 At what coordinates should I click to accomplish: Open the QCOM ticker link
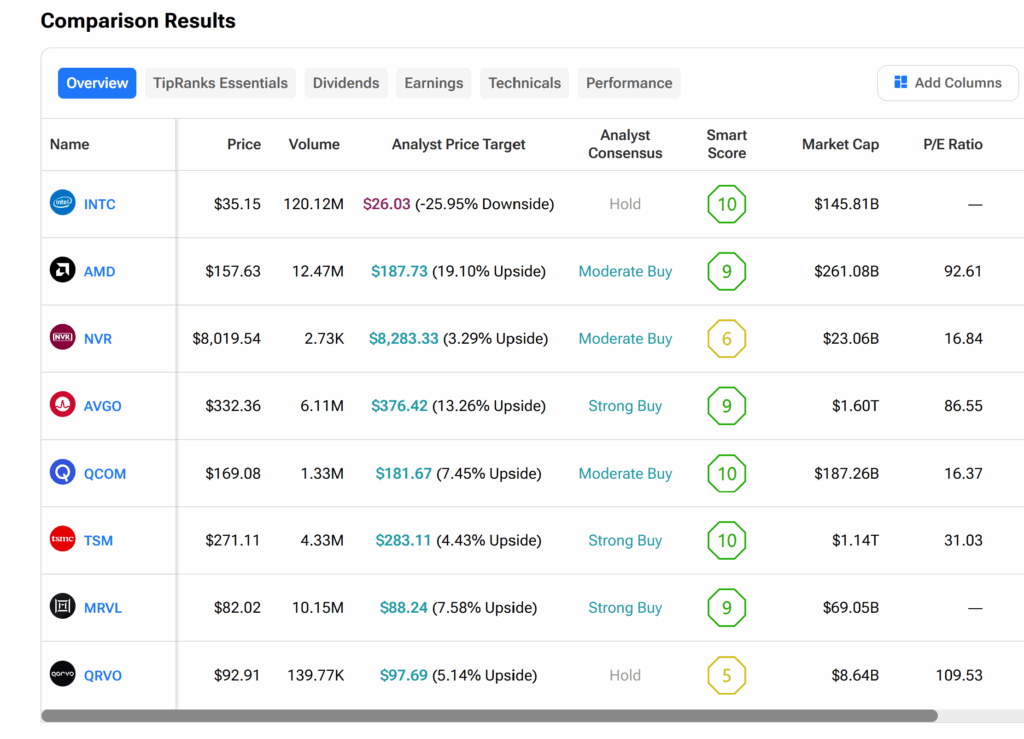(x=105, y=474)
